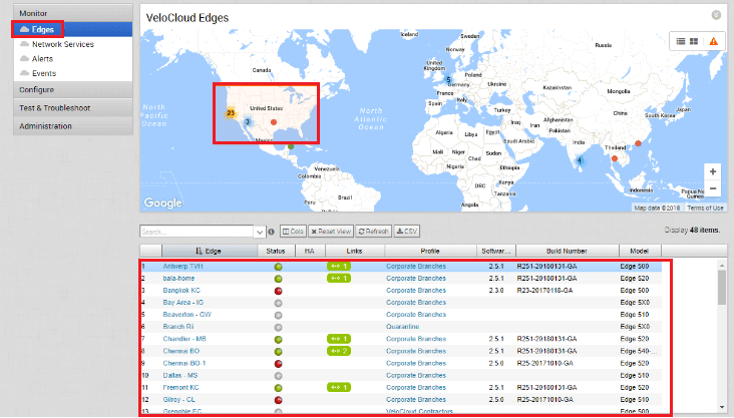Click the red marker in Thailand
Screen dimensions: 734x418
(615, 159)
